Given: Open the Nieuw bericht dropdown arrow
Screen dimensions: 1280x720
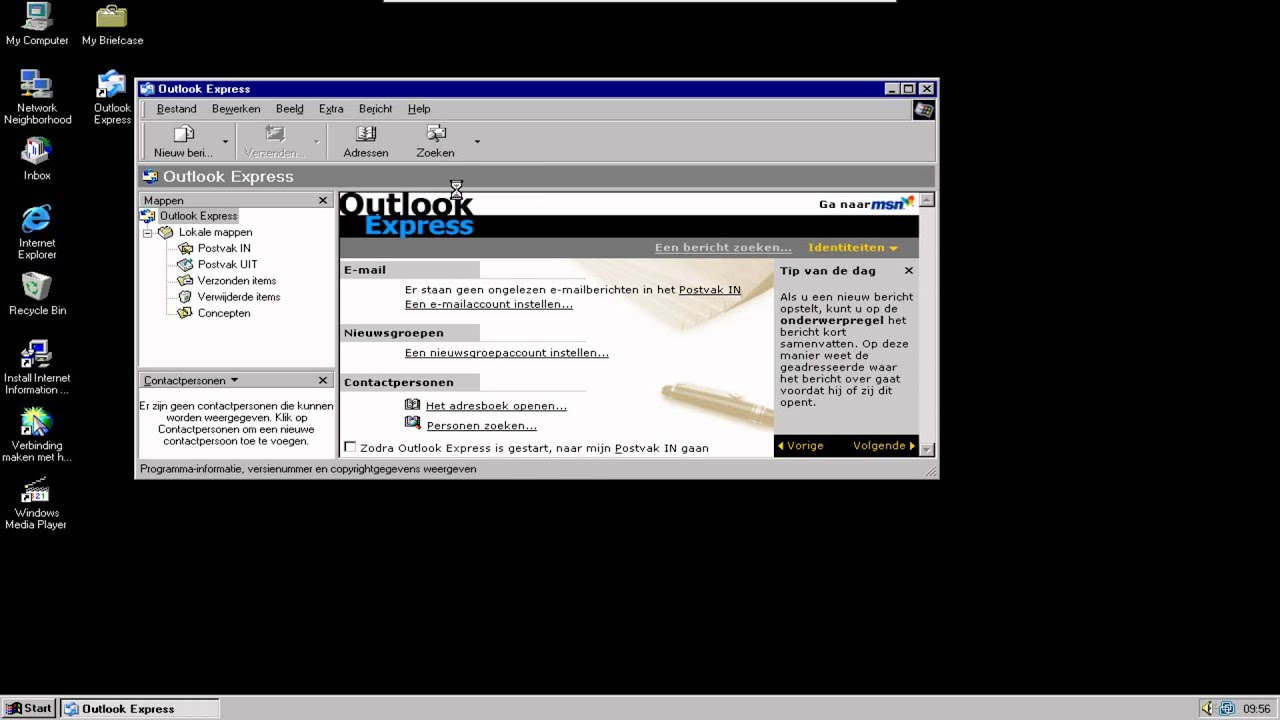Looking at the screenshot, I should (225, 142).
